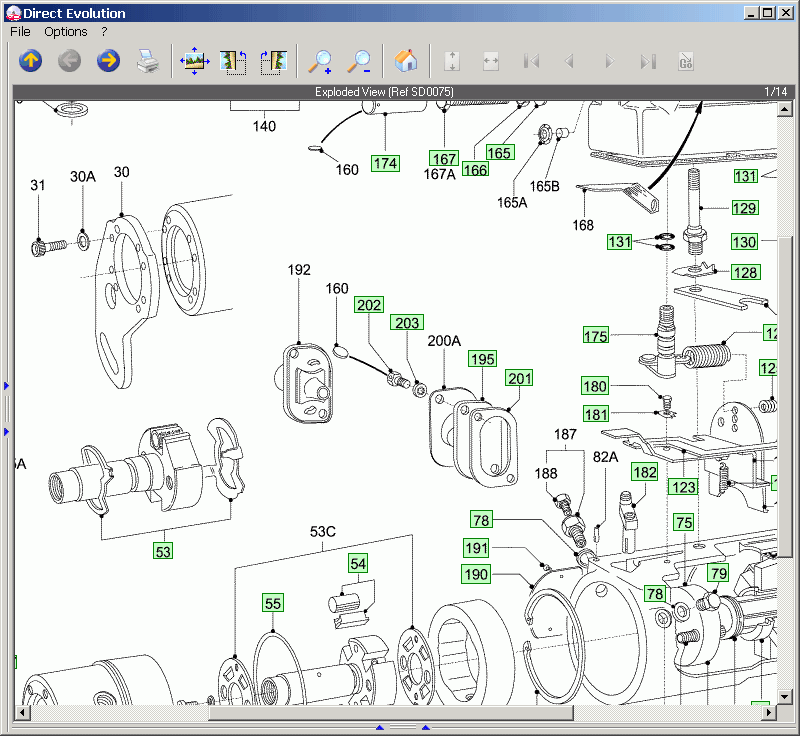800x736 pixels.
Task: Go up a level with the blue up arrow
Action: tap(30, 61)
